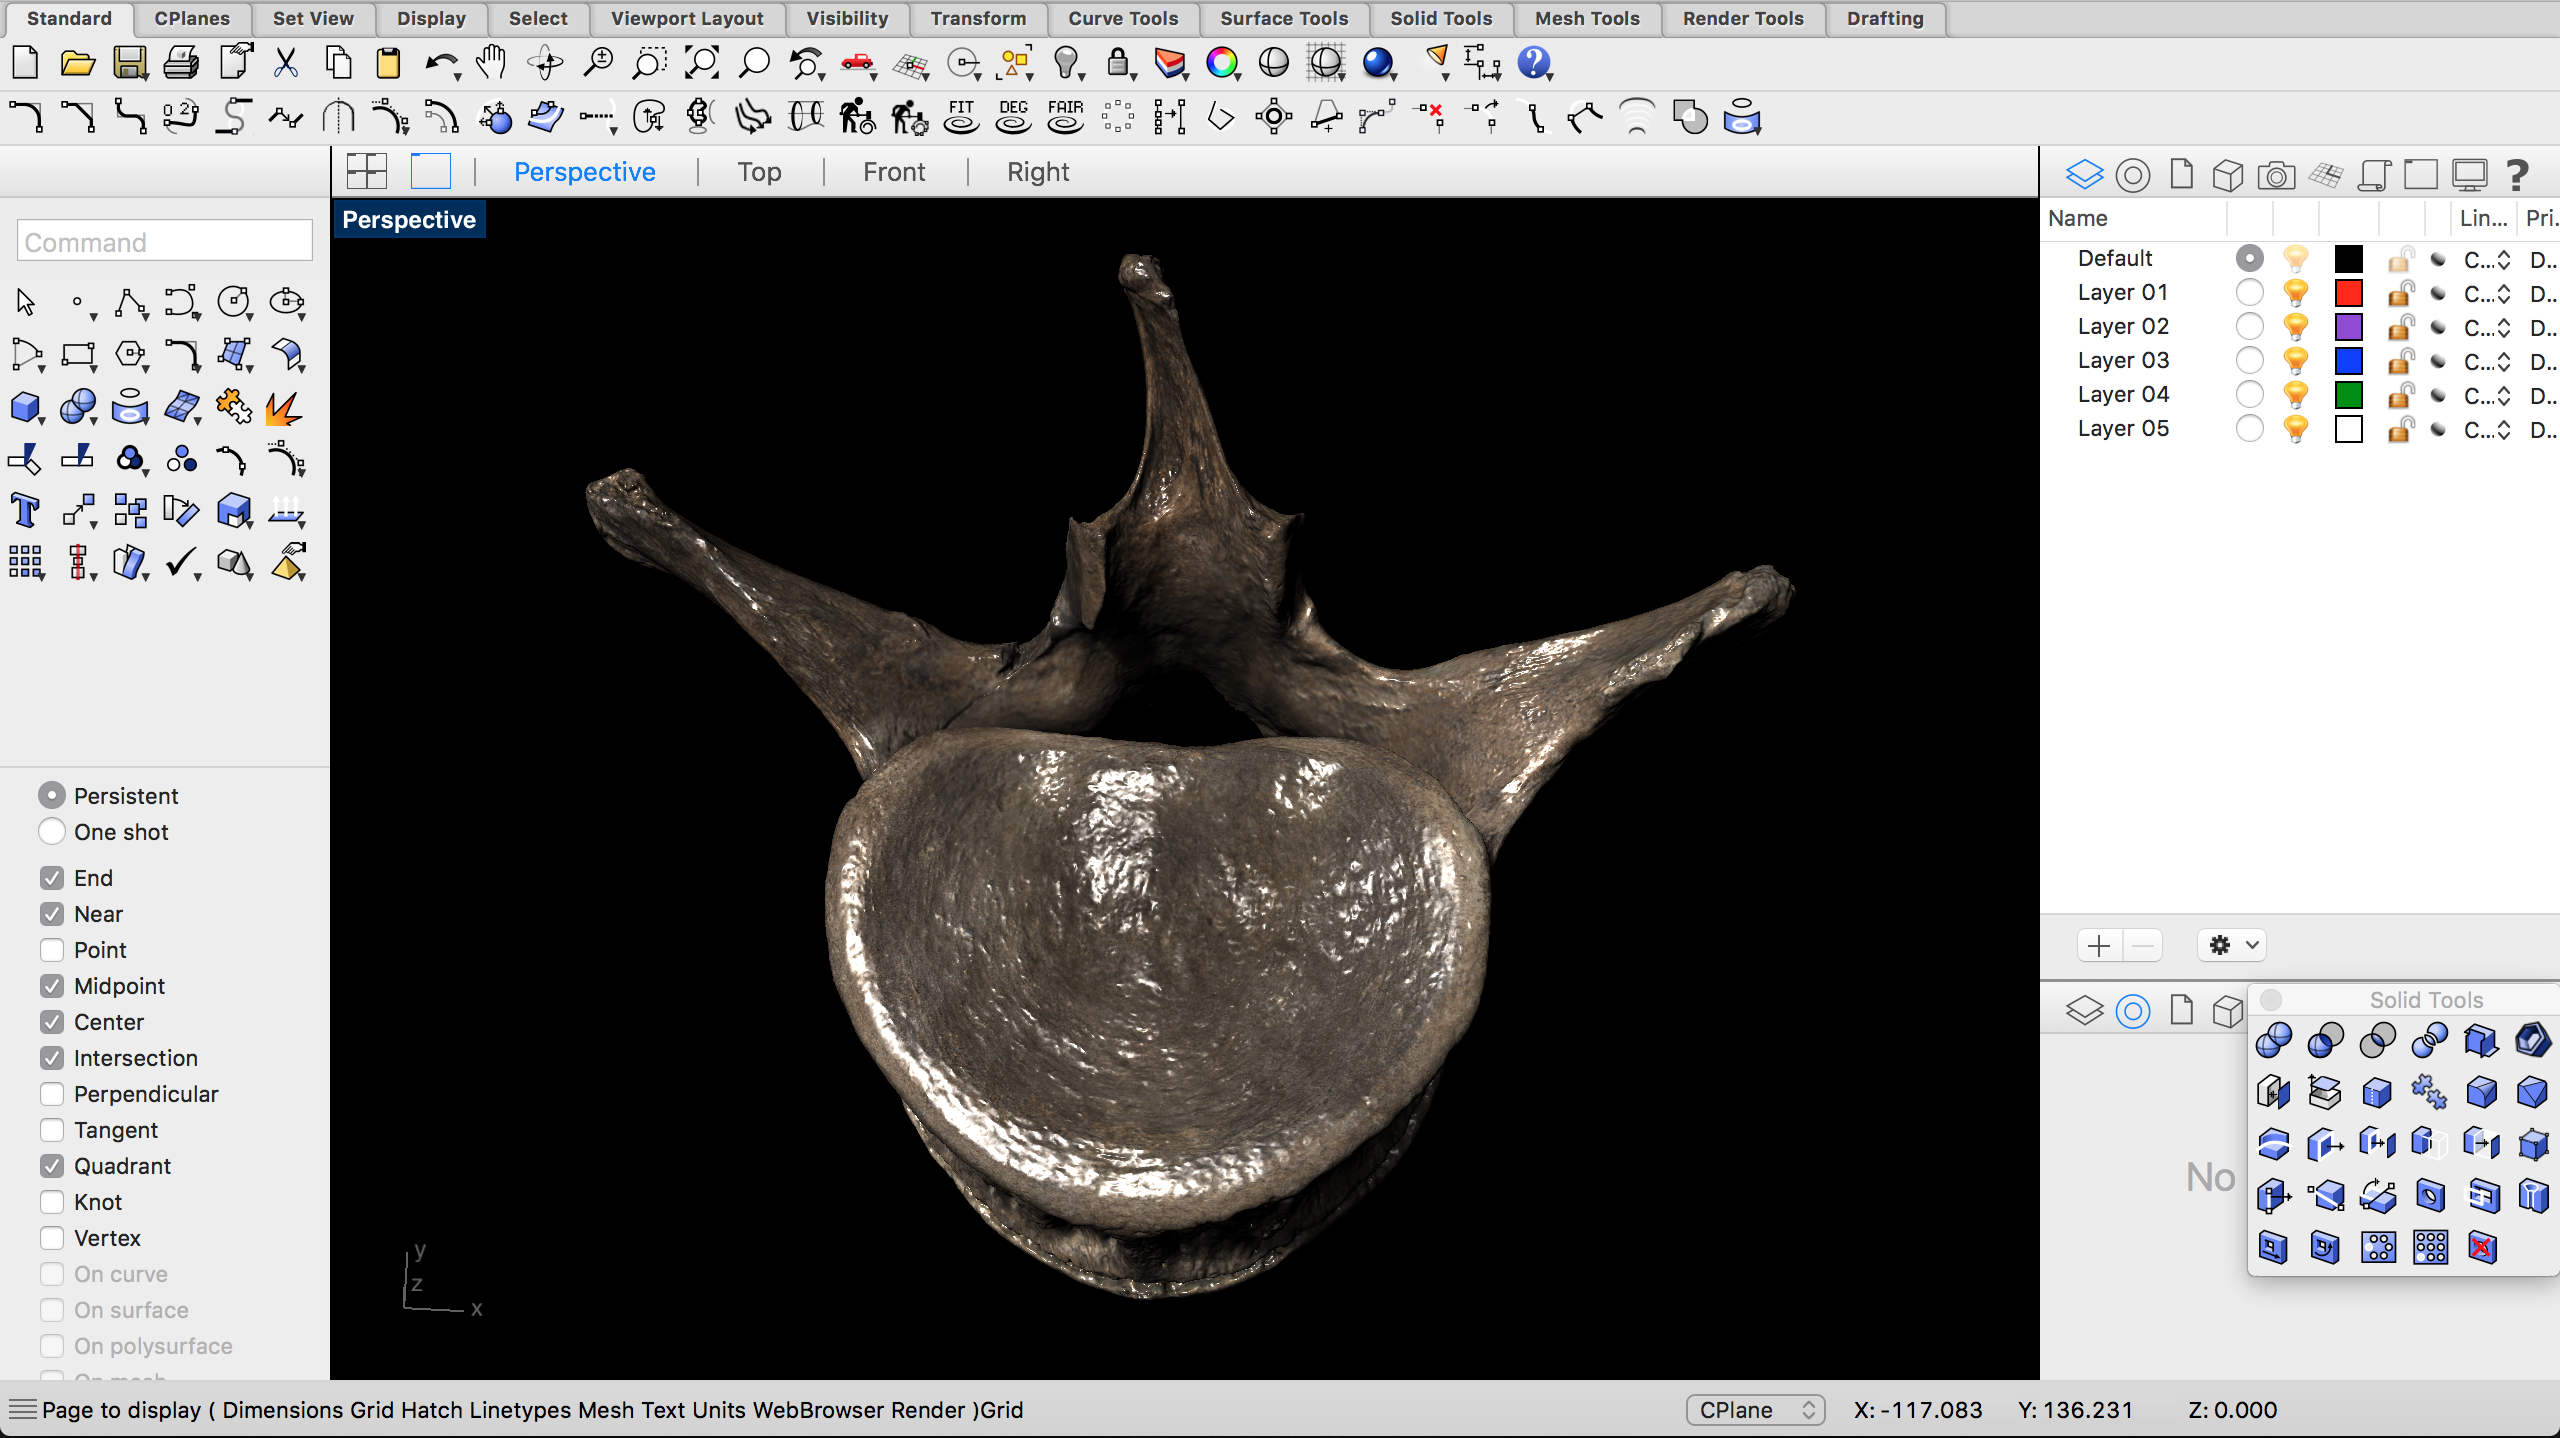
Task: Switch to the CPlanes toolbar tab
Action: pos(192,18)
